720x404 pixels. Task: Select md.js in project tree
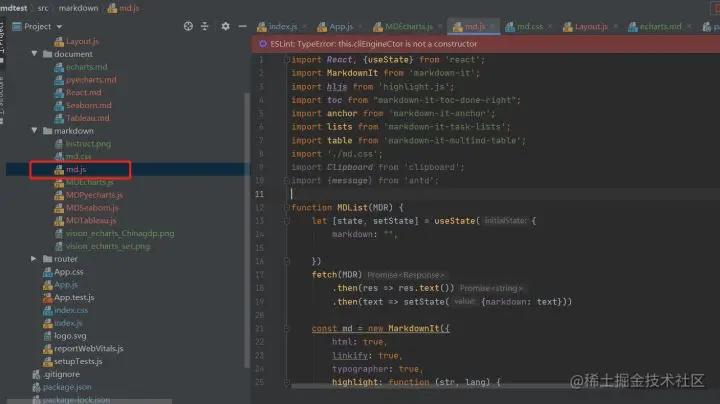coord(71,169)
